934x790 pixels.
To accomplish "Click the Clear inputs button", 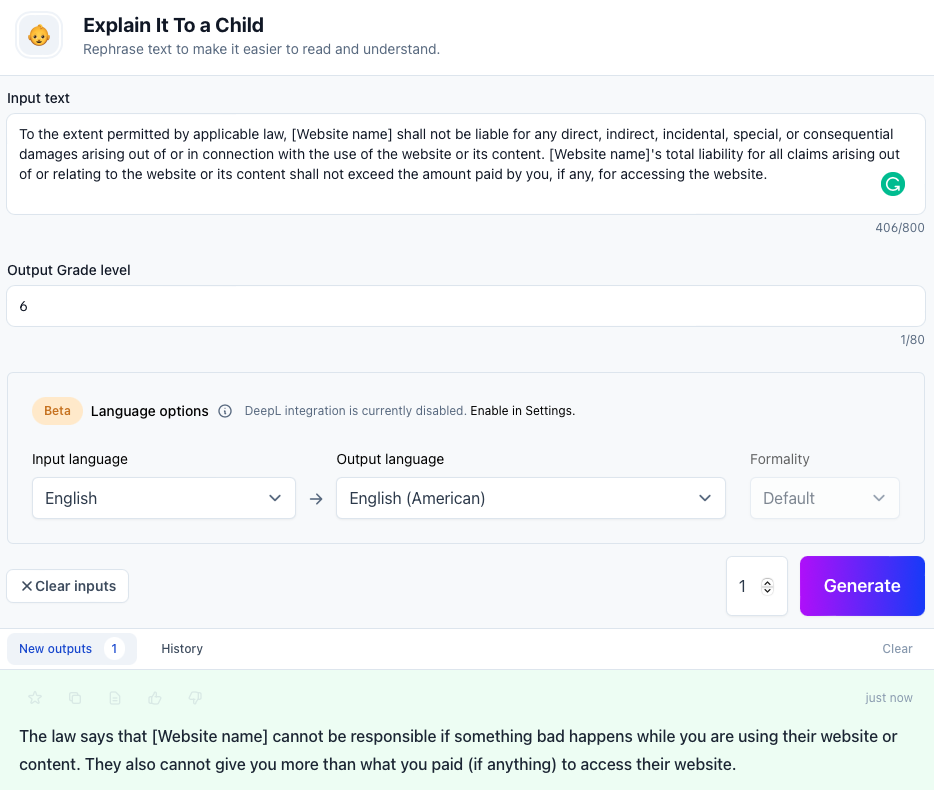I will coord(68,586).
